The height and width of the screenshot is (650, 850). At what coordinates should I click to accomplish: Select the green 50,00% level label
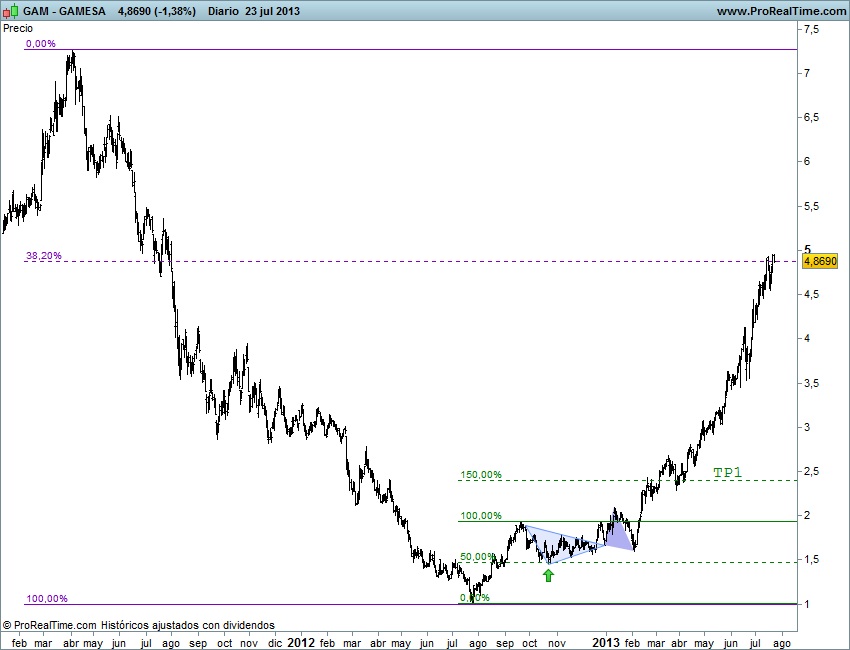[478, 557]
